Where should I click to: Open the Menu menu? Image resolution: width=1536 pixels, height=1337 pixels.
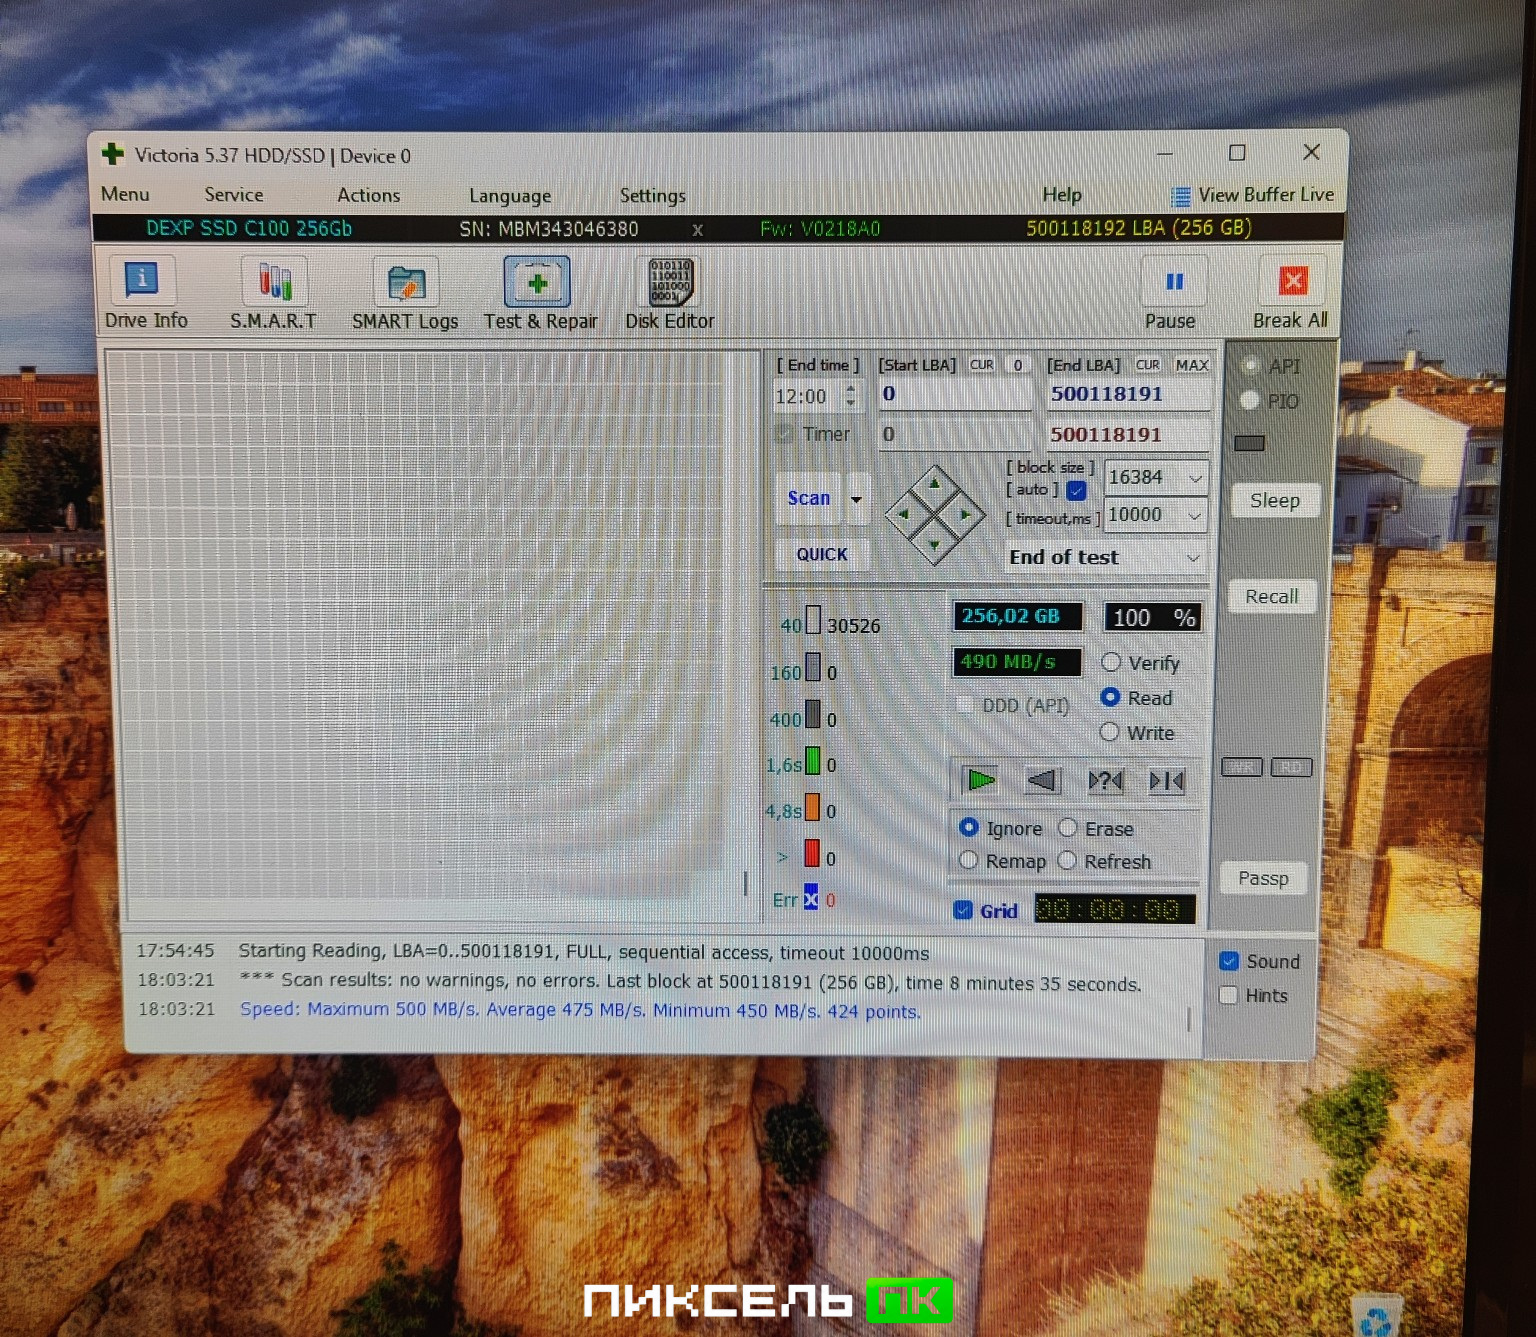pos(125,194)
